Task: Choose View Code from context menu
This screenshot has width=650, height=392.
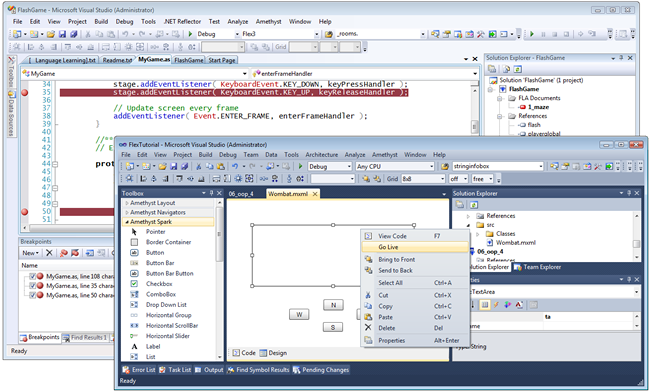Action: click(x=415, y=236)
